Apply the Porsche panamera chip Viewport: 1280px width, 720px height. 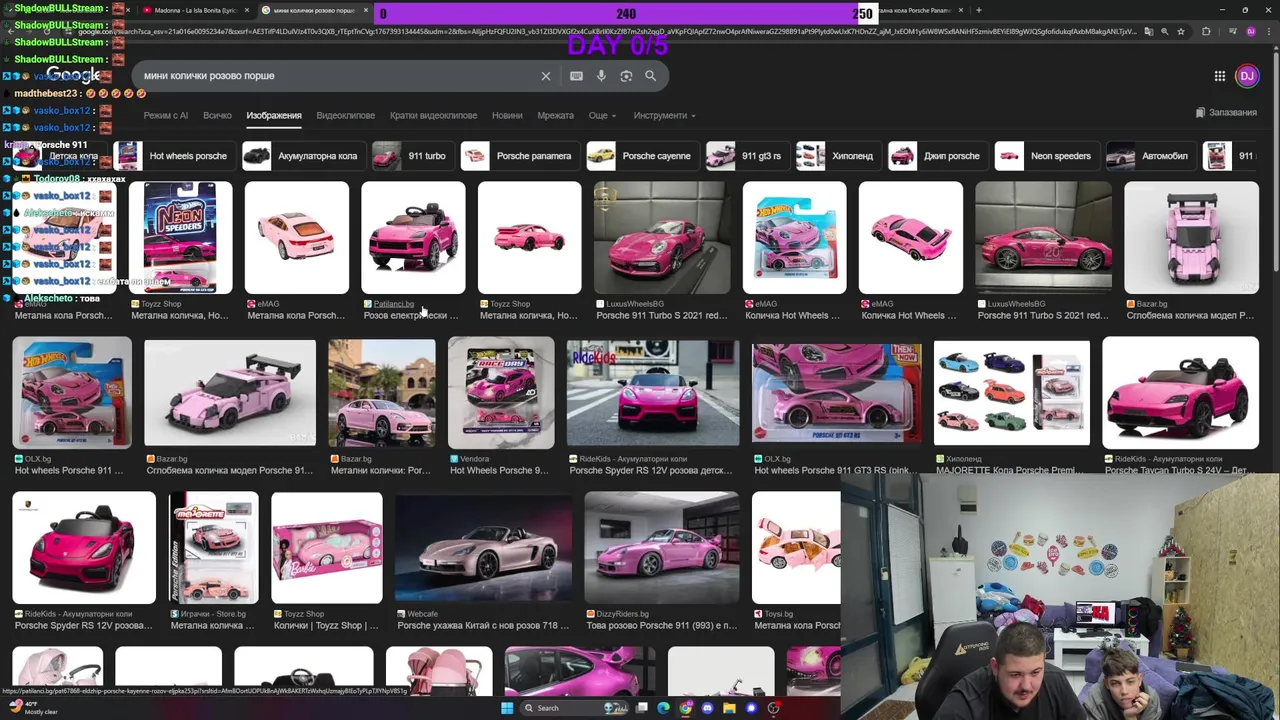(519, 156)
